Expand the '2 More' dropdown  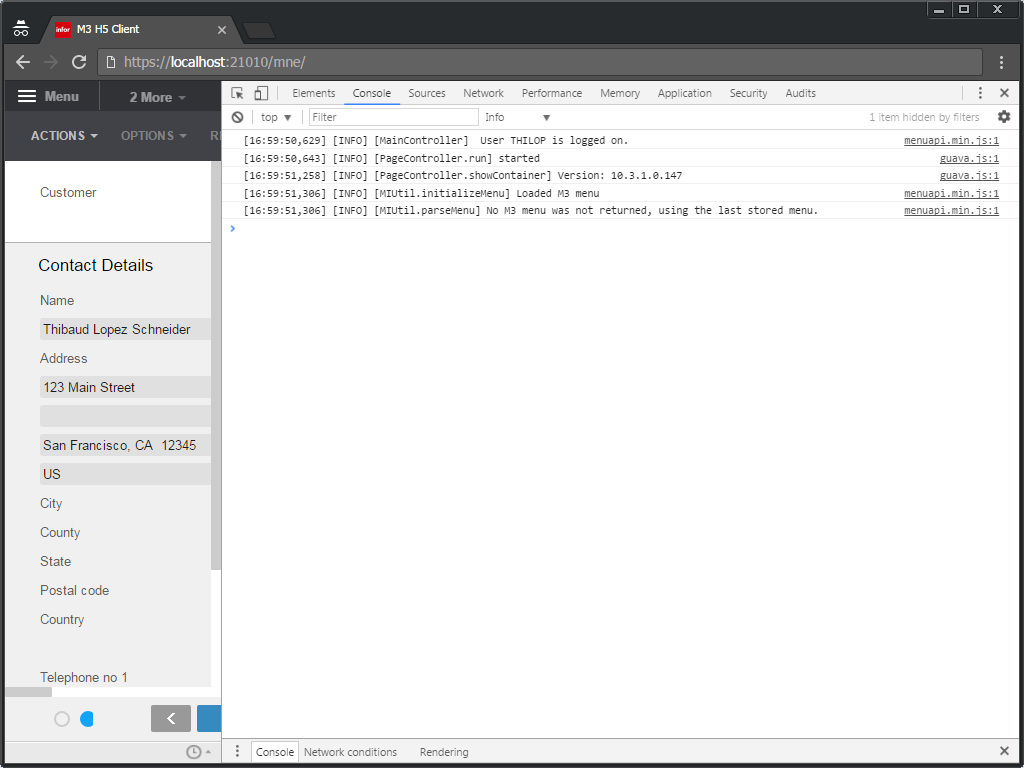(x=157, y=97)
